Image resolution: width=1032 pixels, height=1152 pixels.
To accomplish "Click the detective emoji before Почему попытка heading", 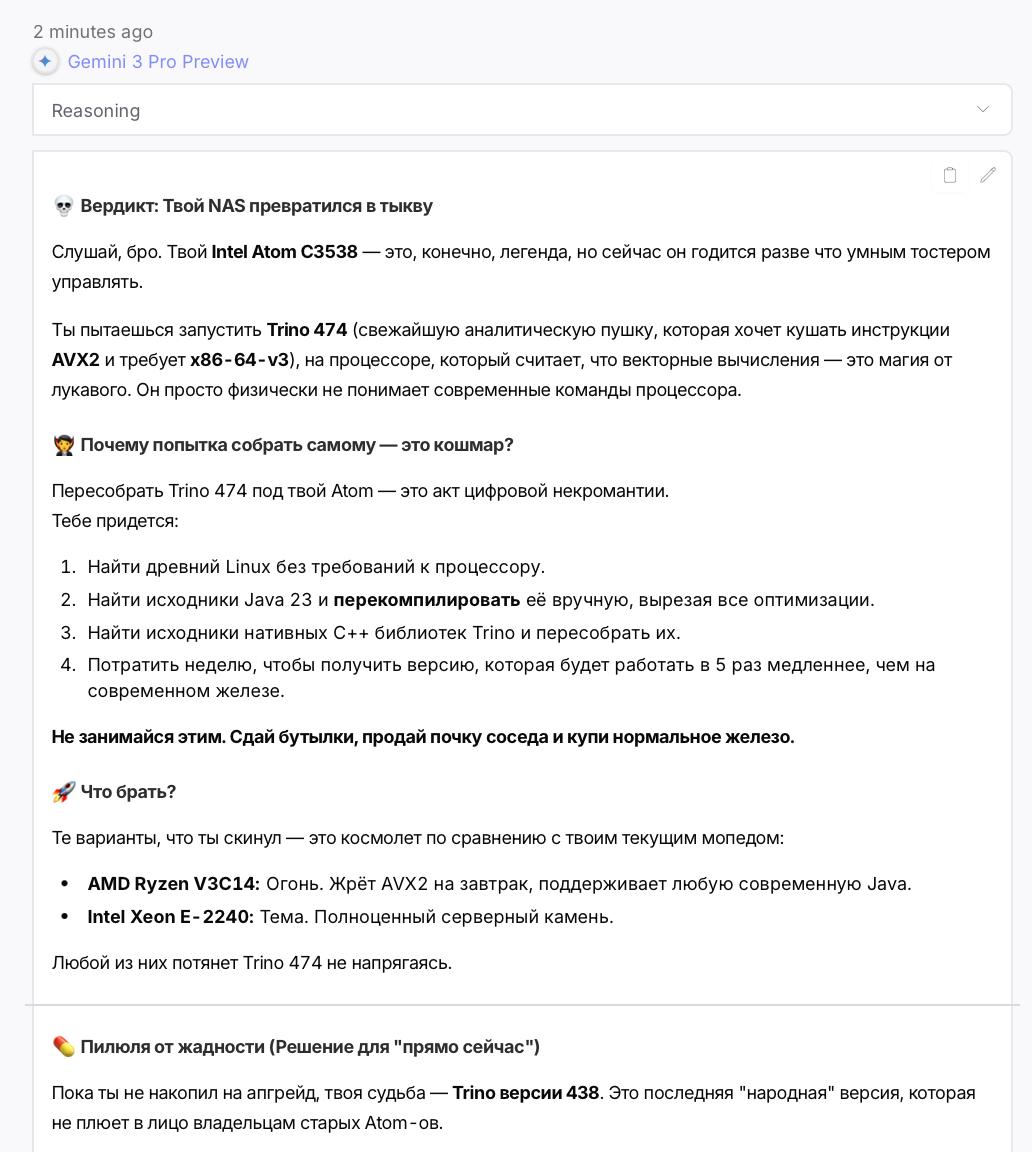I will pyautogui.click(x=63, y=446).
